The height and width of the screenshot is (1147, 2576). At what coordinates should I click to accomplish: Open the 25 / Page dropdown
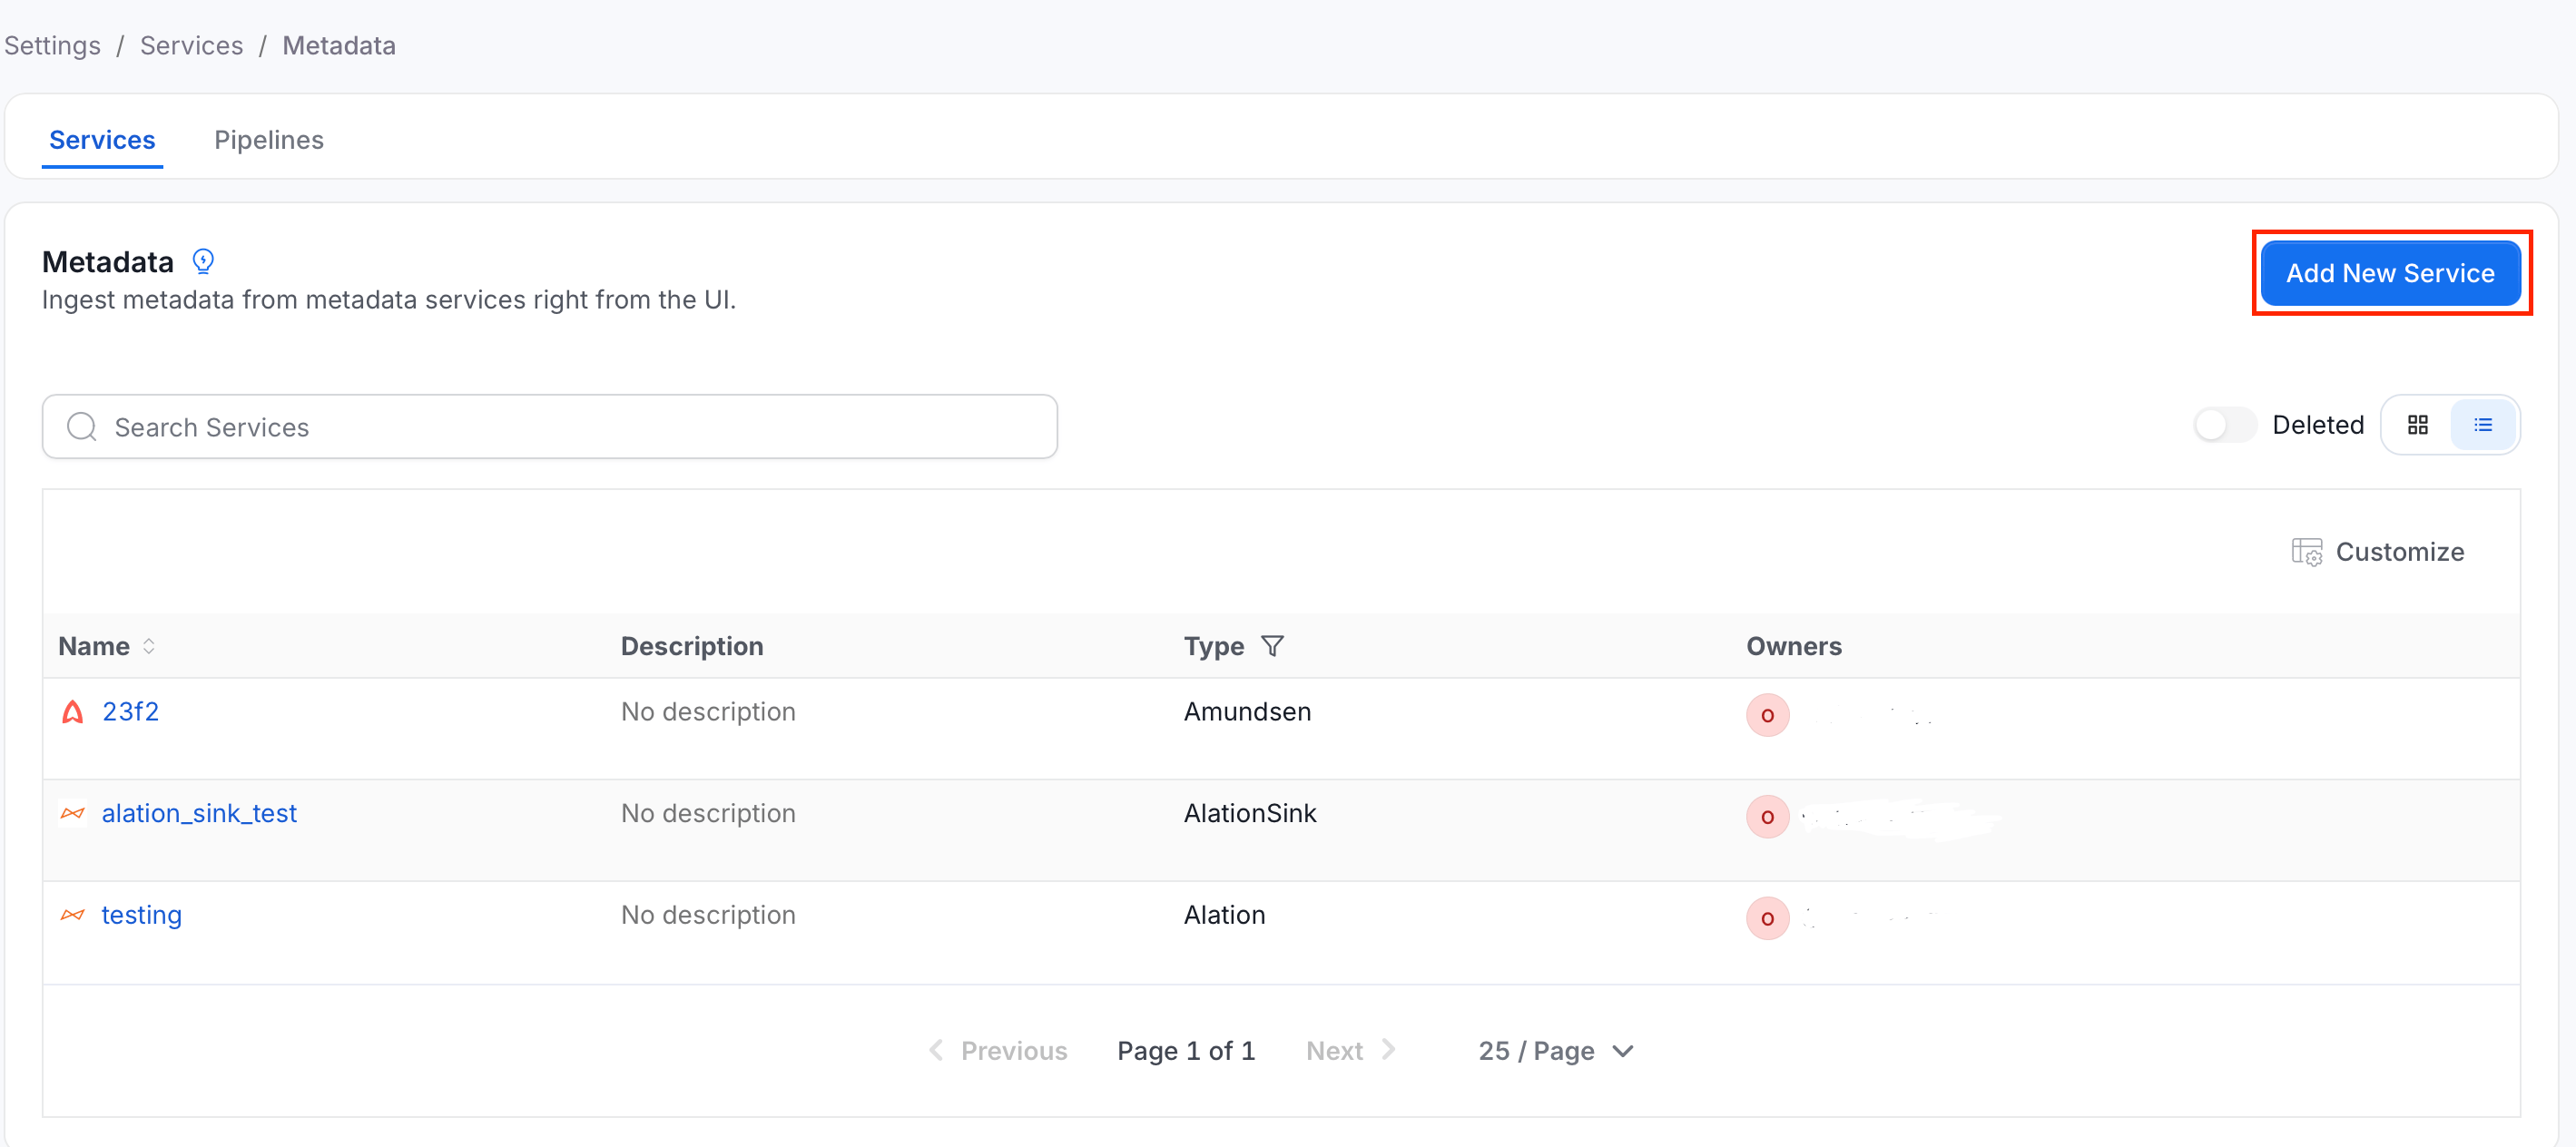[1556, 1051]
